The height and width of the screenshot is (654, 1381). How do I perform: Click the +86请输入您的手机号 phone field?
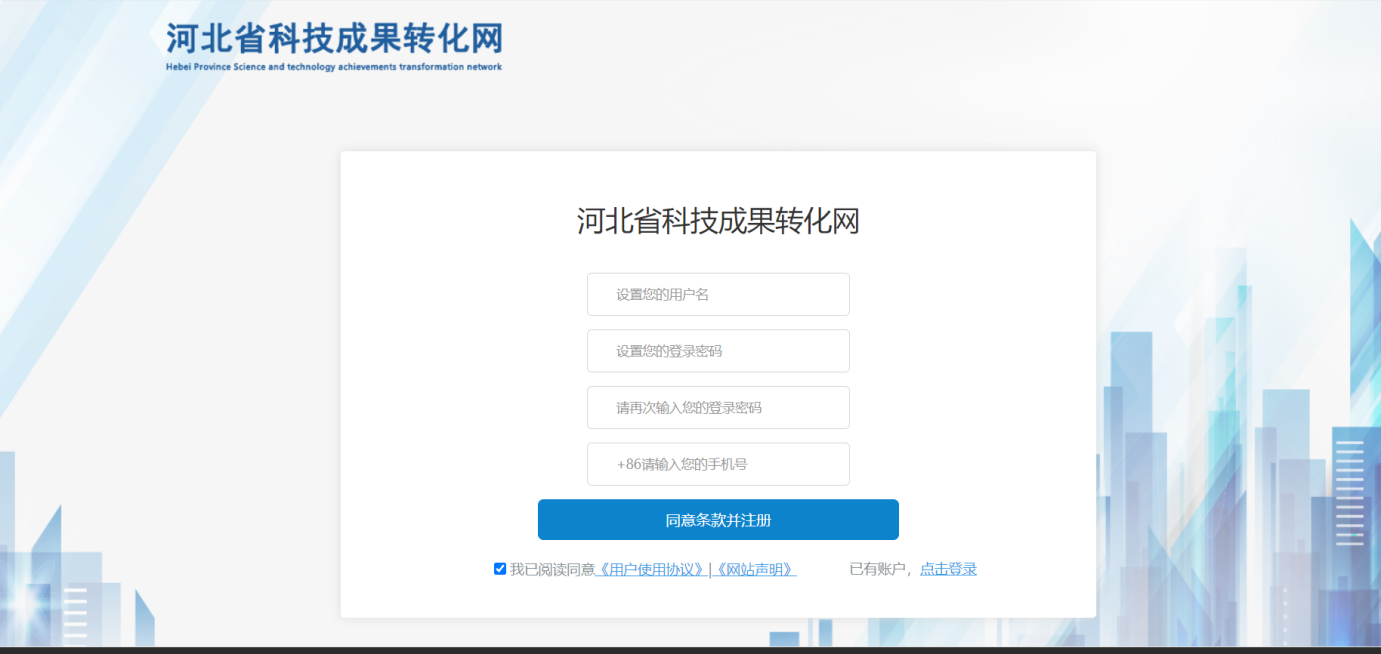718,464
